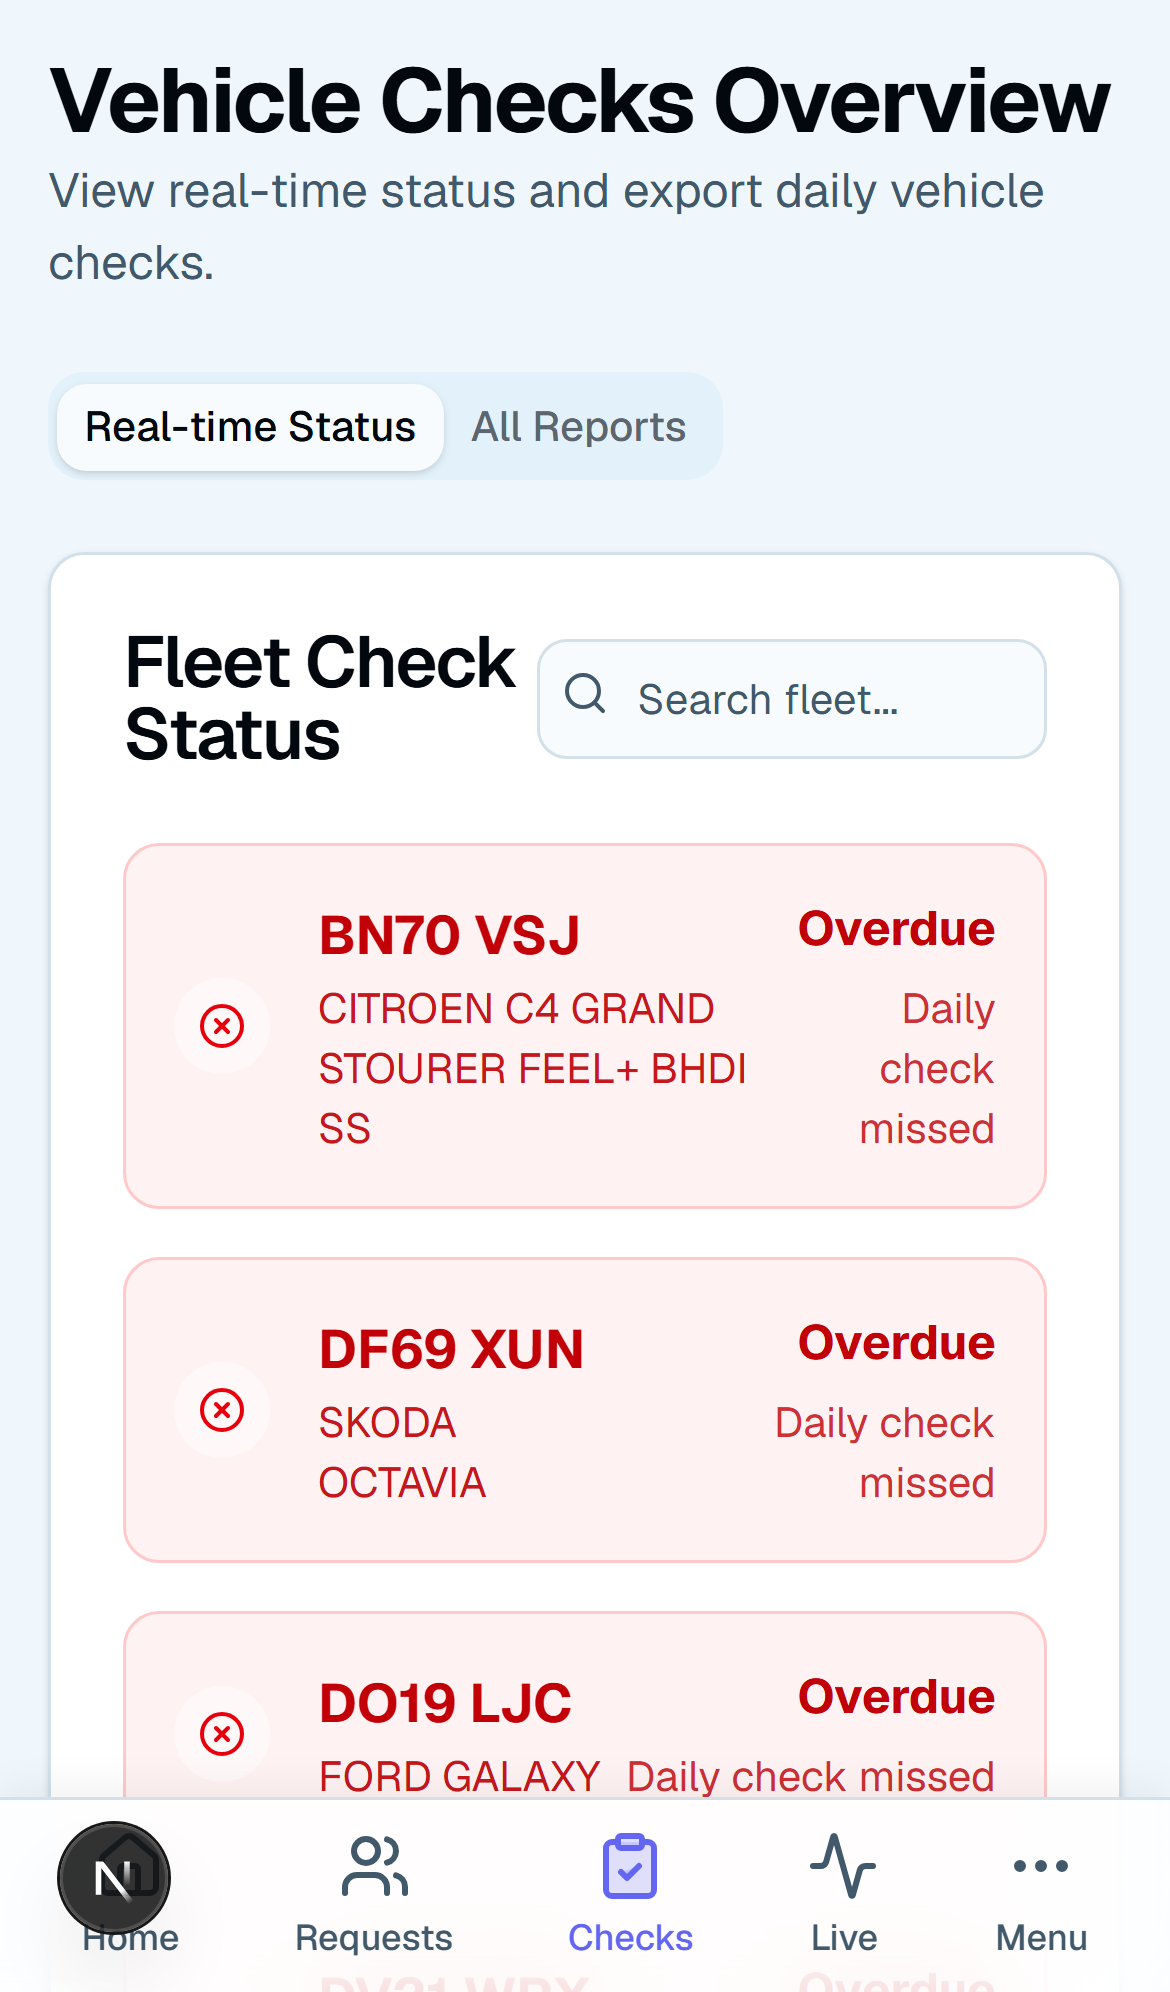
Task: Switch to the All Reports tab
Action: pos(579,427)
